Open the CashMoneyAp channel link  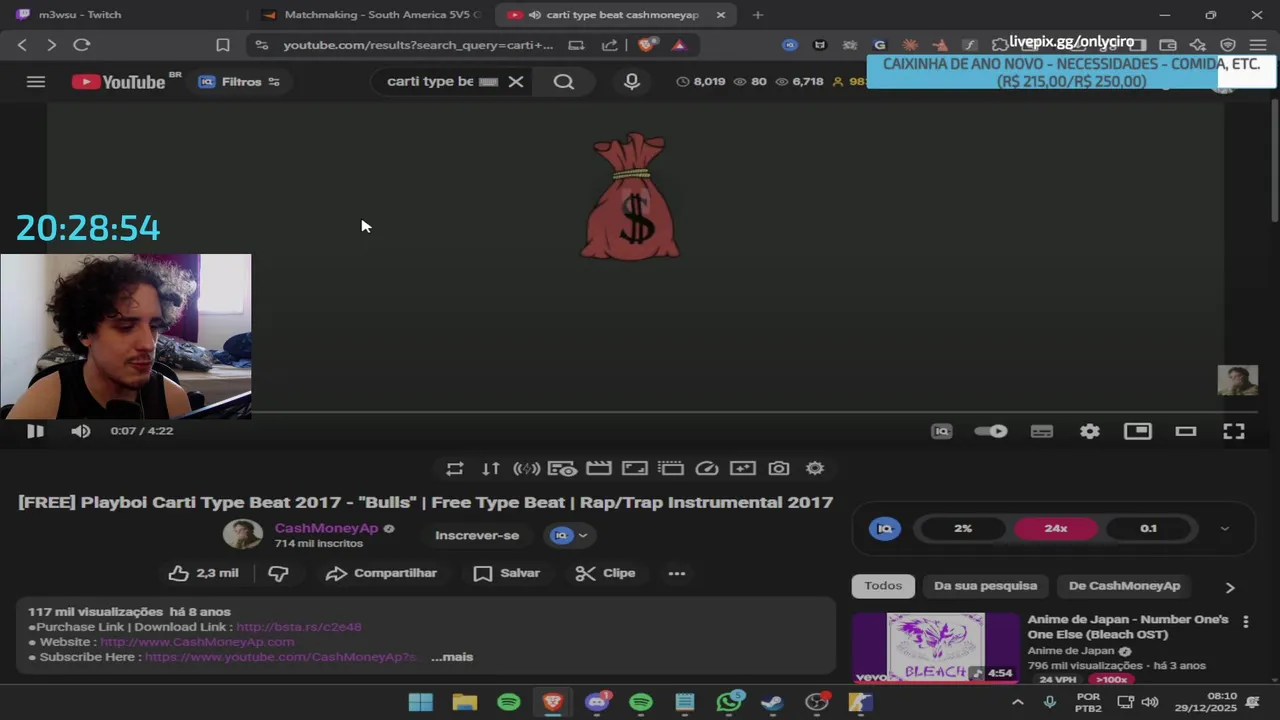[x=327, y=528]
